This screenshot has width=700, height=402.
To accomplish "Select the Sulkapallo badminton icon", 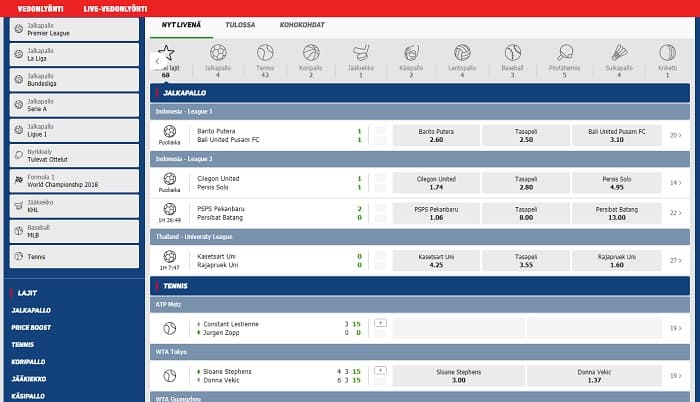I will 619,53.
